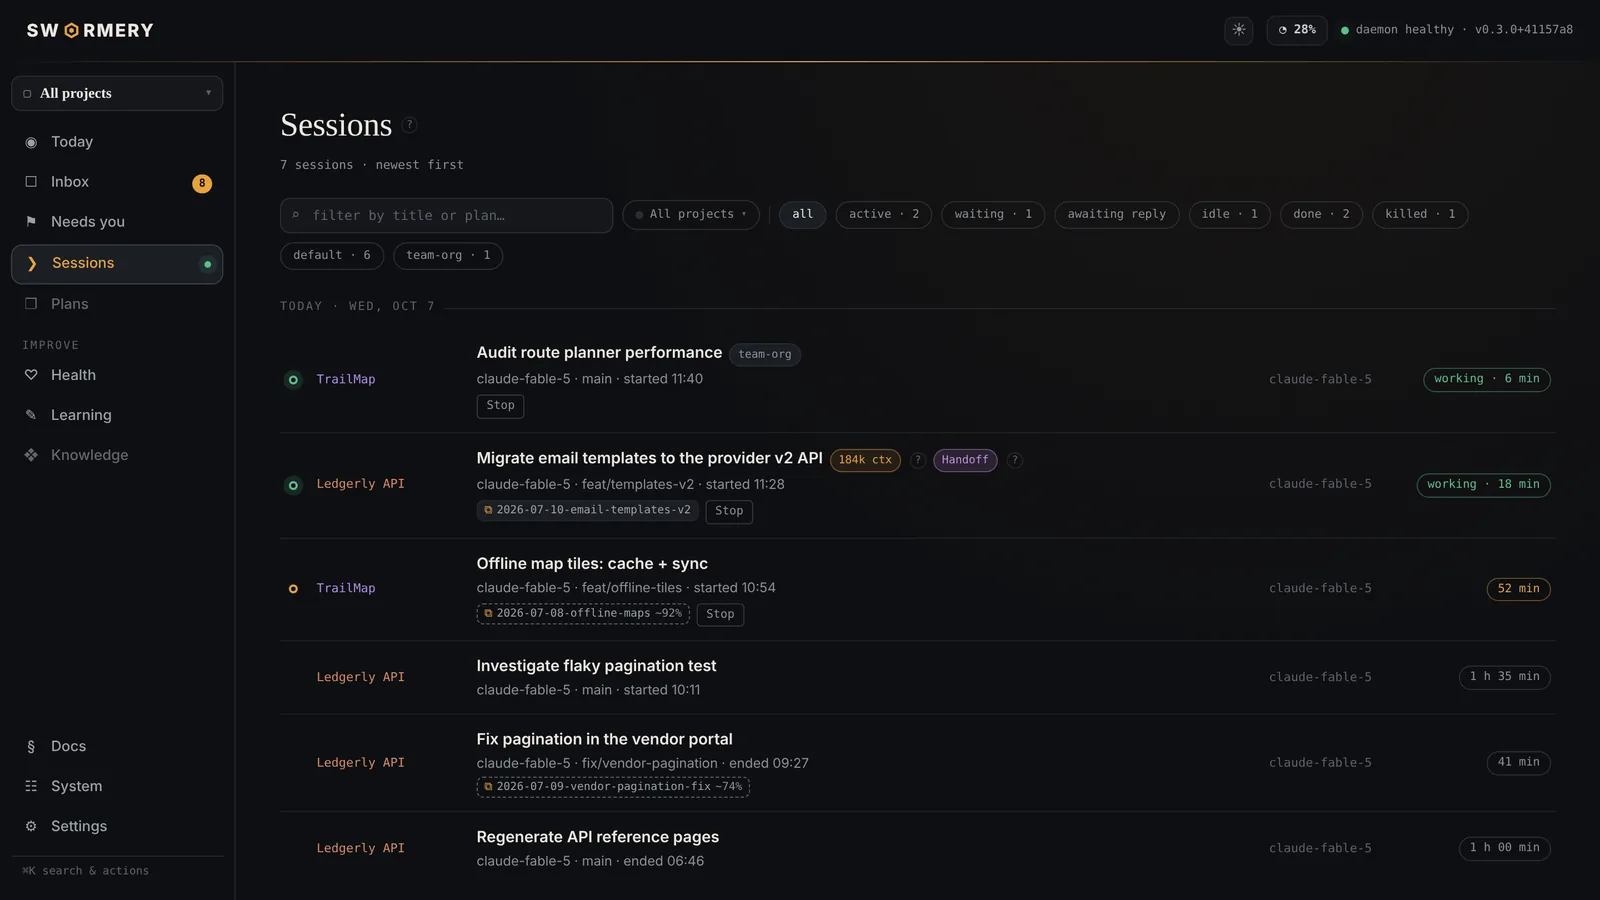
Task: Focus the filter by title or plan field
Action: tap(446, 215)
